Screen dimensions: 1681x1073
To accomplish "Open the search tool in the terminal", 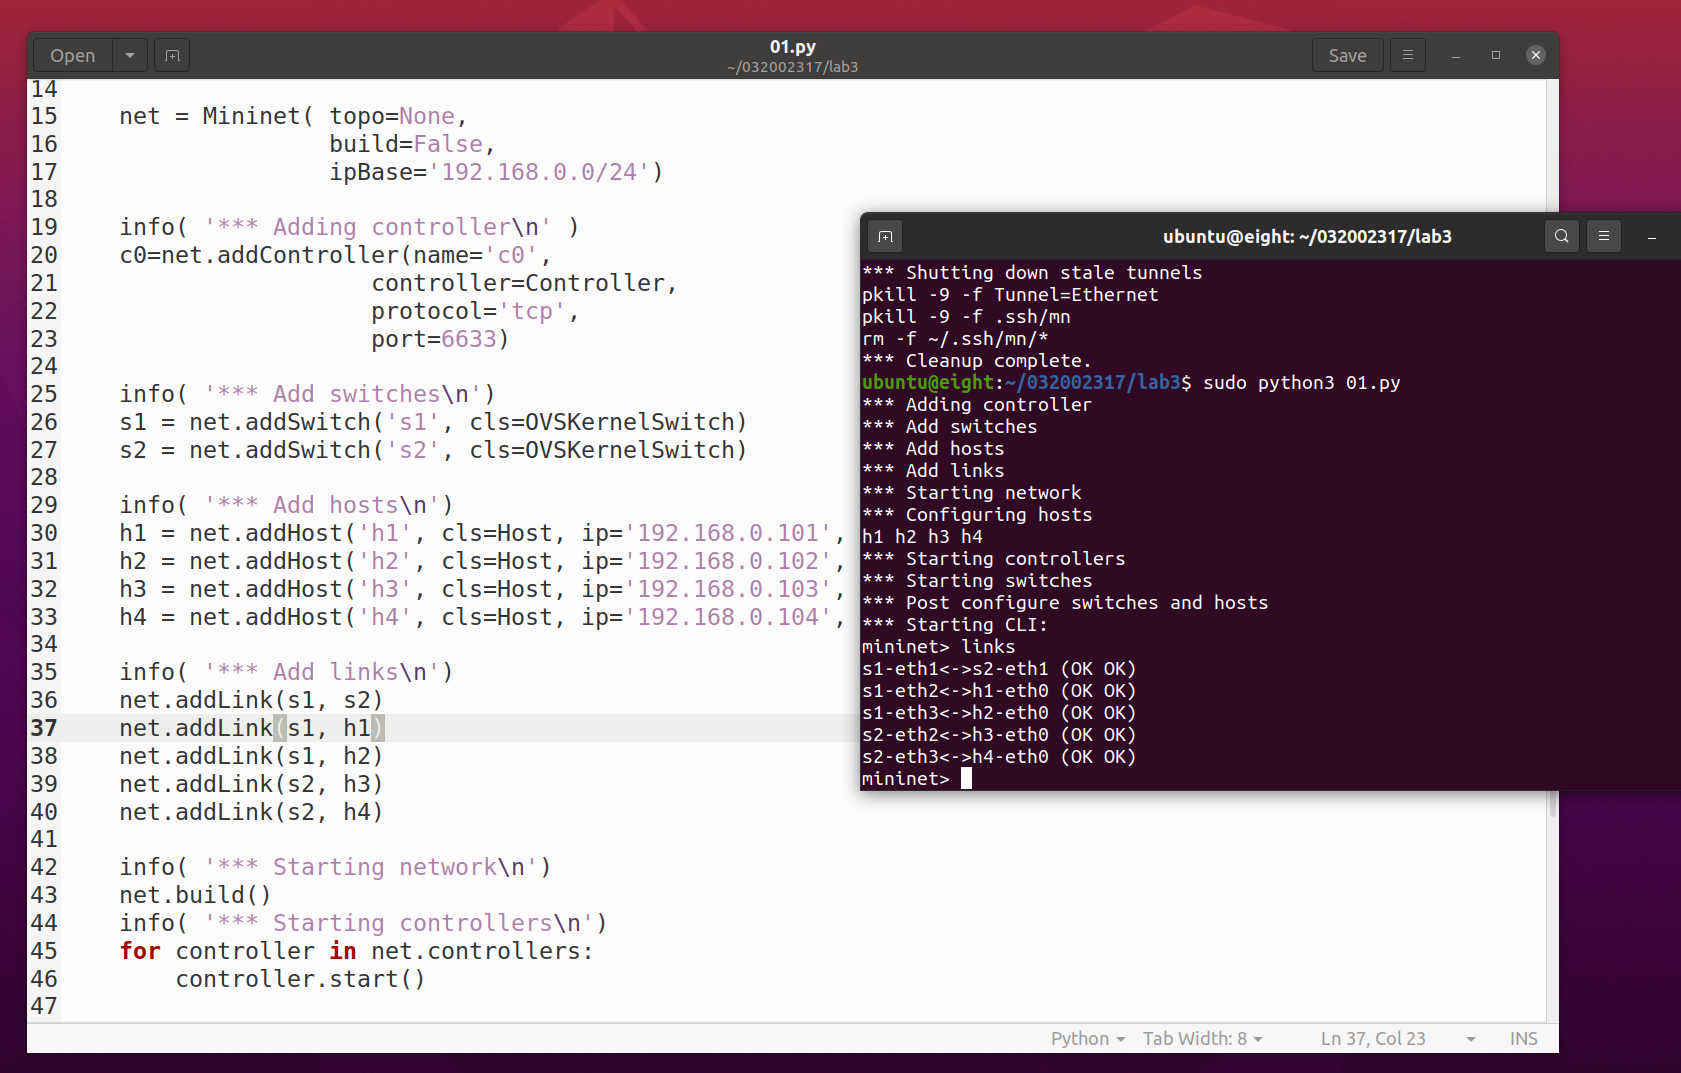I will pyautogui.click(x=1562, y=237).
